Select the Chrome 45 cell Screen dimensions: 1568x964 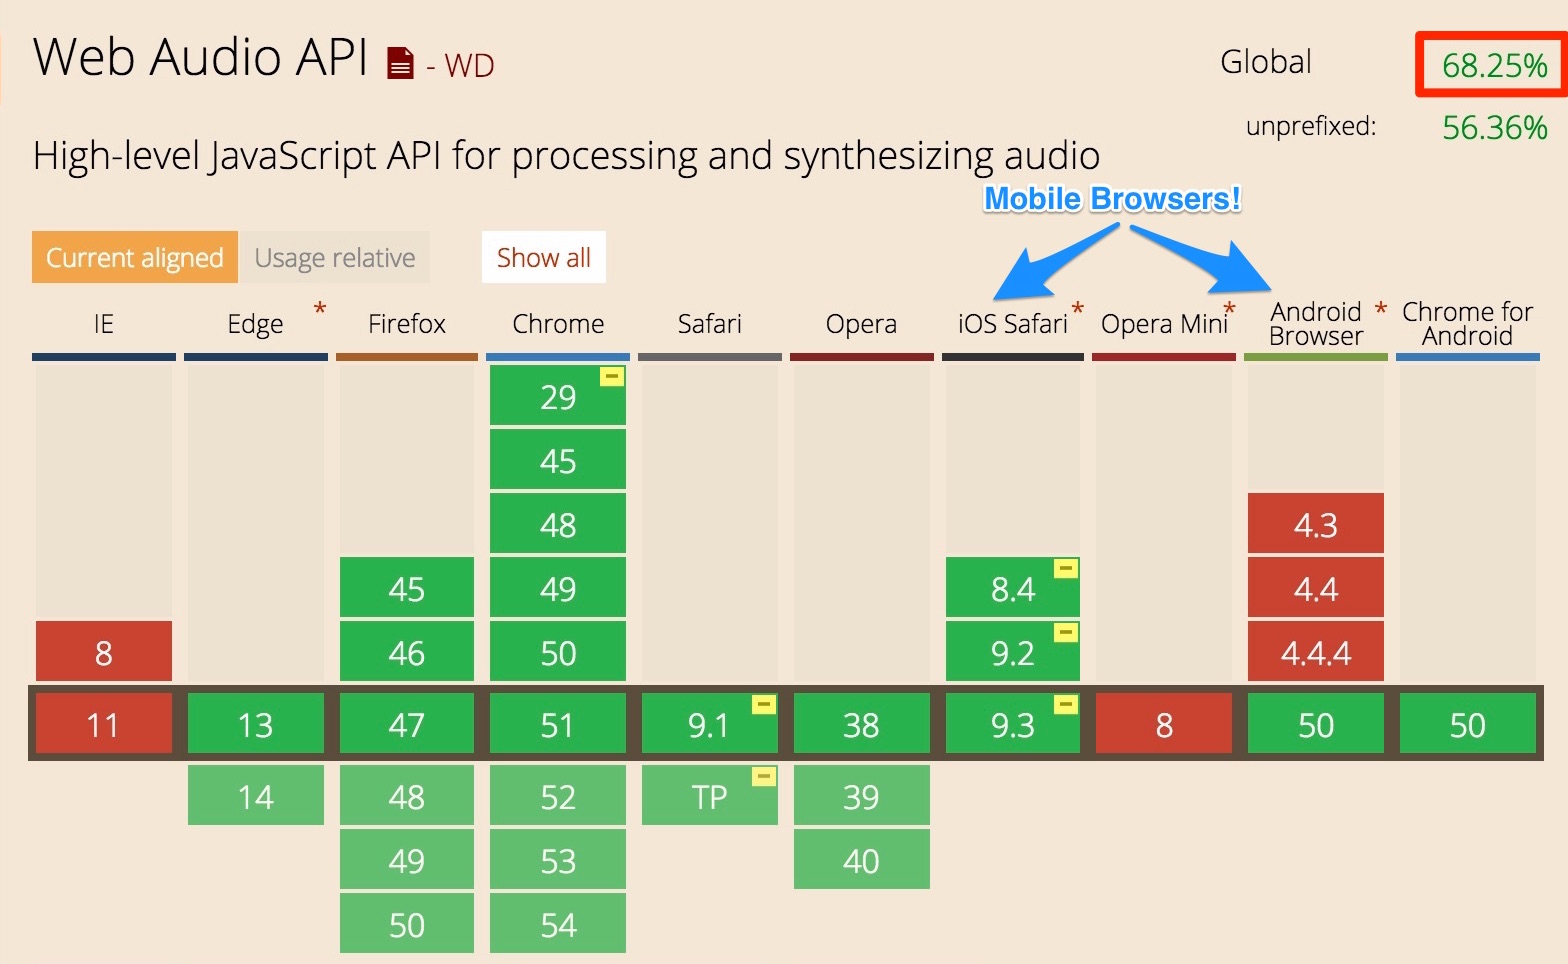click(x=558, y=459)
